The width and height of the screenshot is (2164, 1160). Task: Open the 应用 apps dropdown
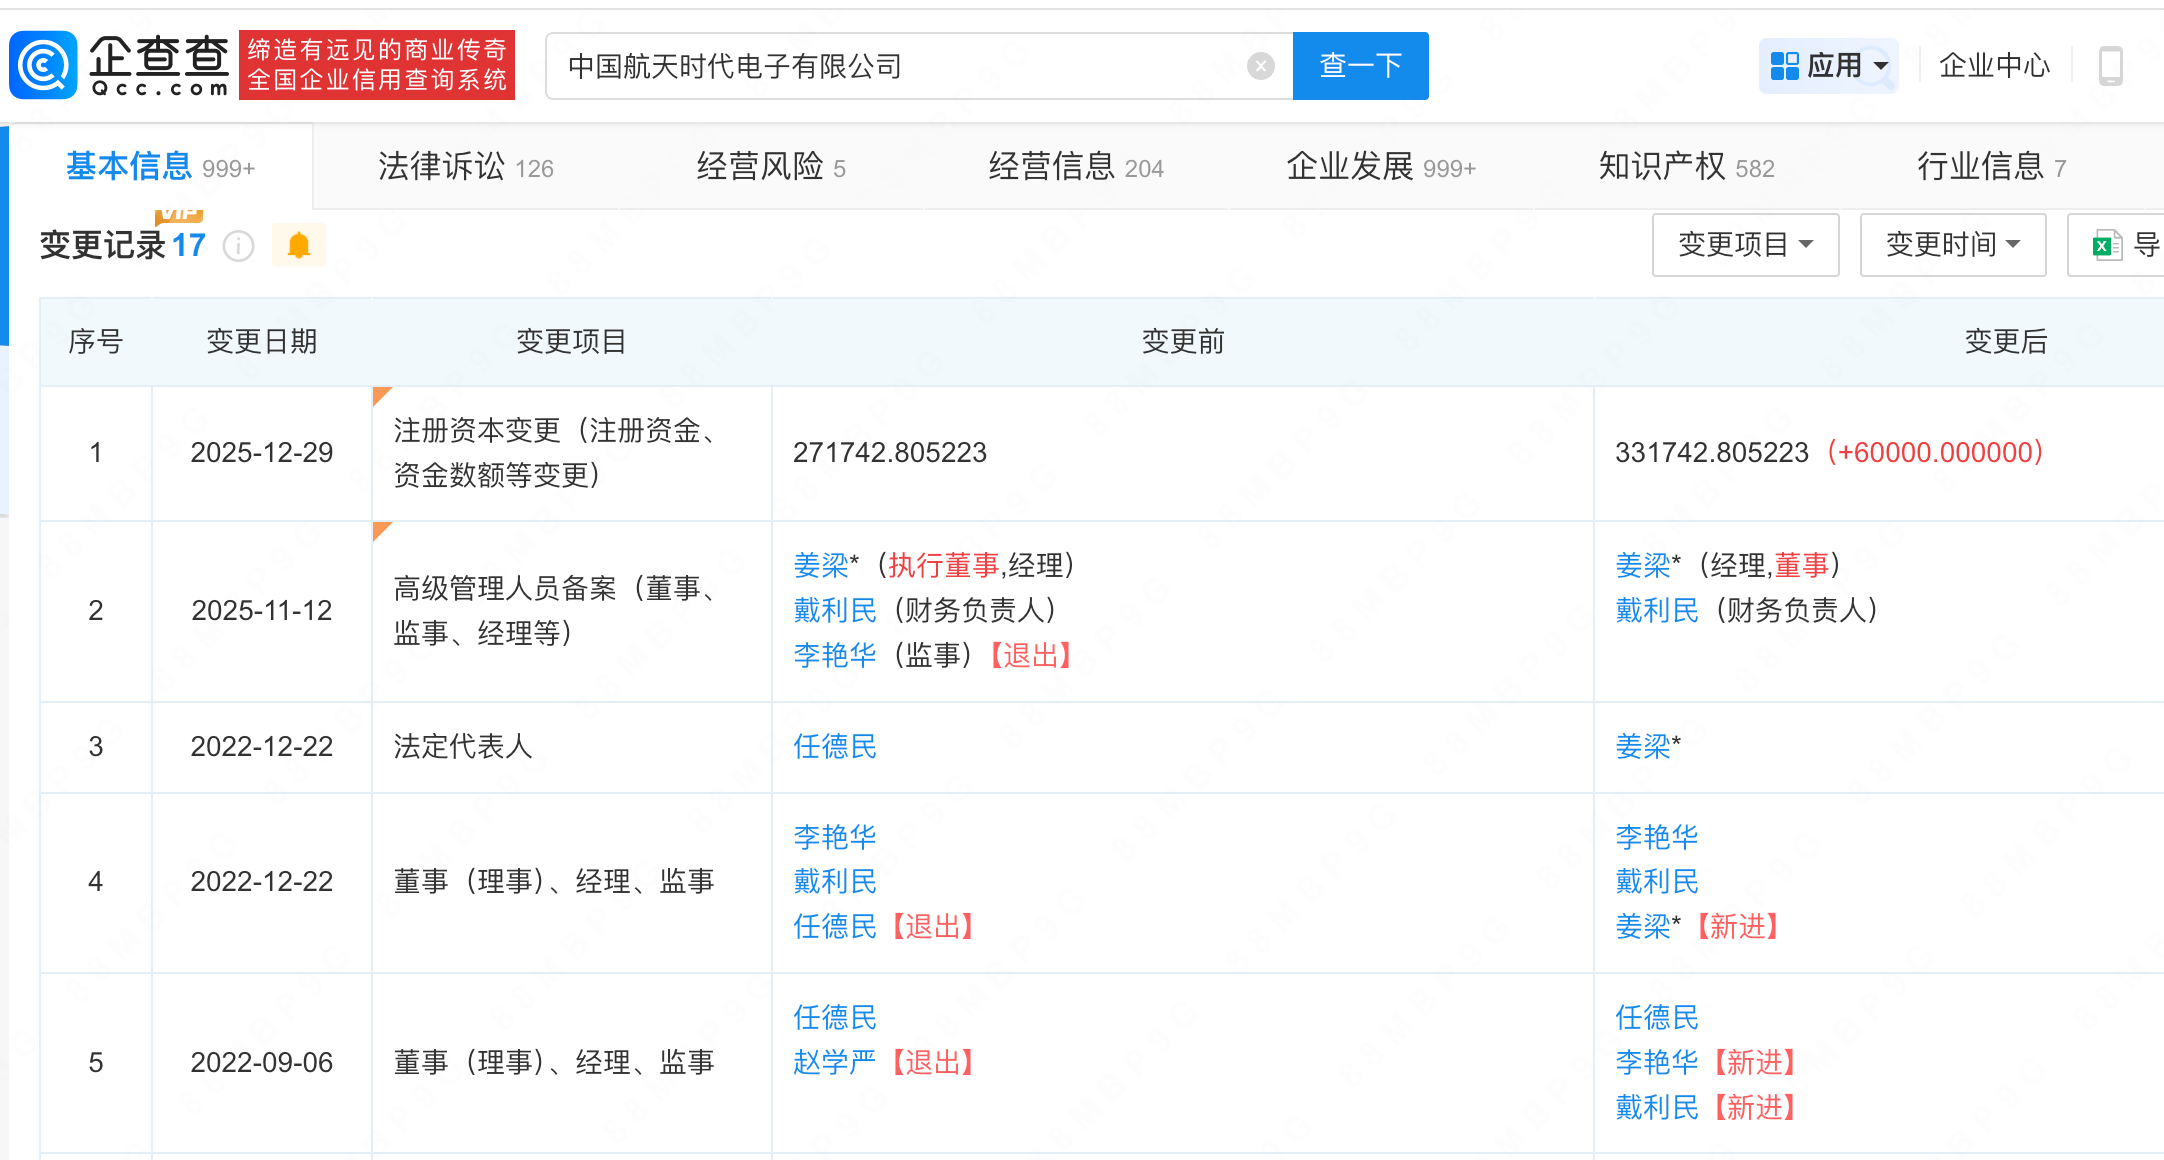(1828, 66)
